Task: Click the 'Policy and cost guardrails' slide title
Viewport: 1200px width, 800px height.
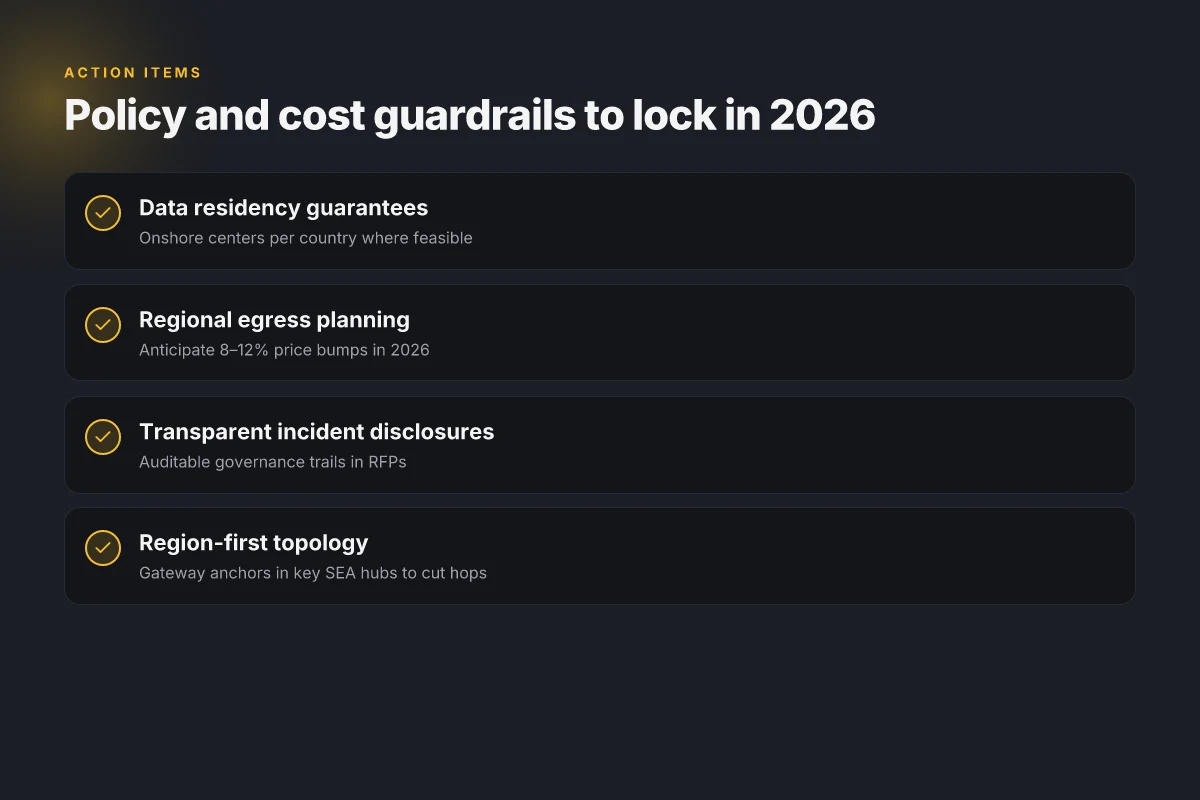Action: pyautogui.click(x=470, y=116)
